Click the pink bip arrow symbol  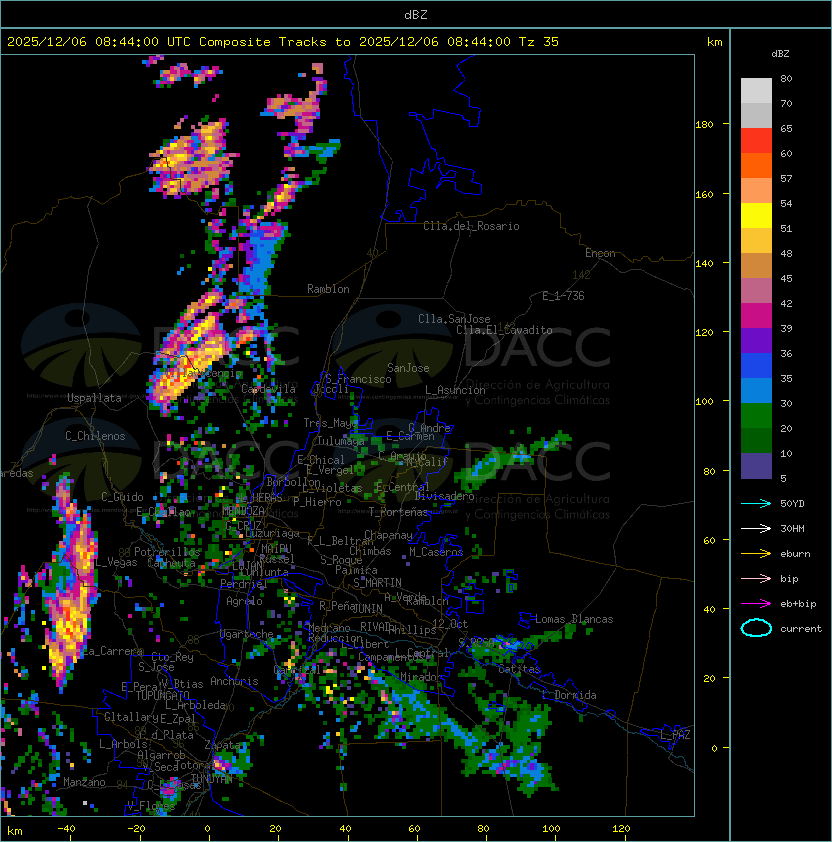756,578
